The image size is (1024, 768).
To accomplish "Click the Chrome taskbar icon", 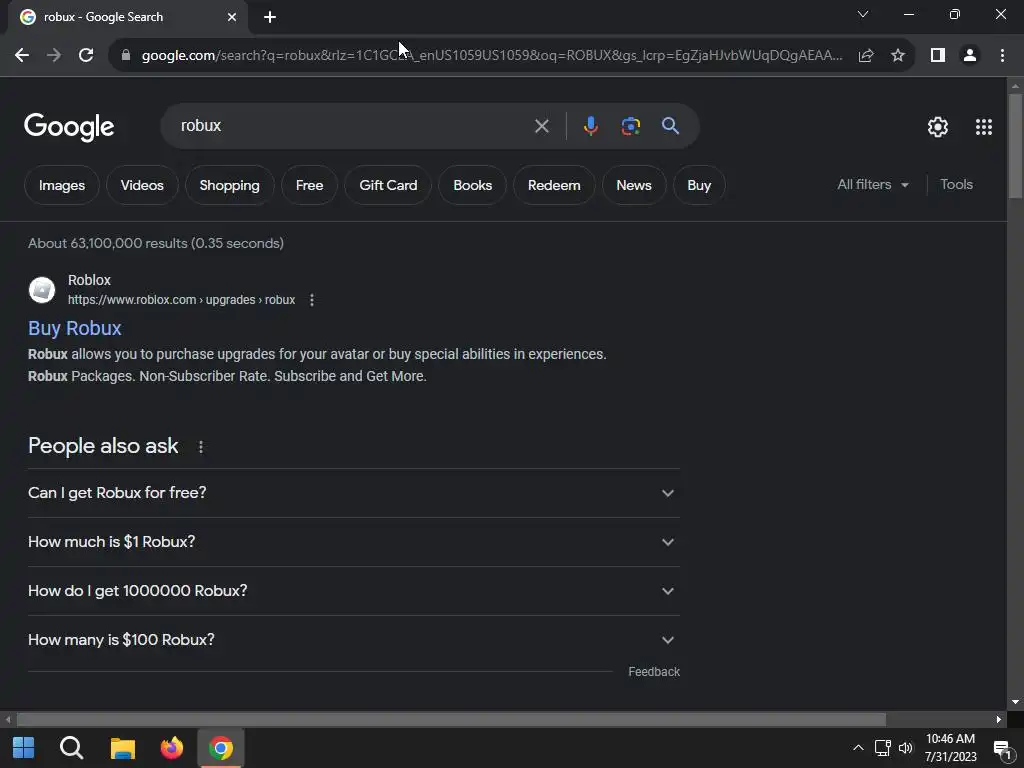I will click(x=221, y=748).
